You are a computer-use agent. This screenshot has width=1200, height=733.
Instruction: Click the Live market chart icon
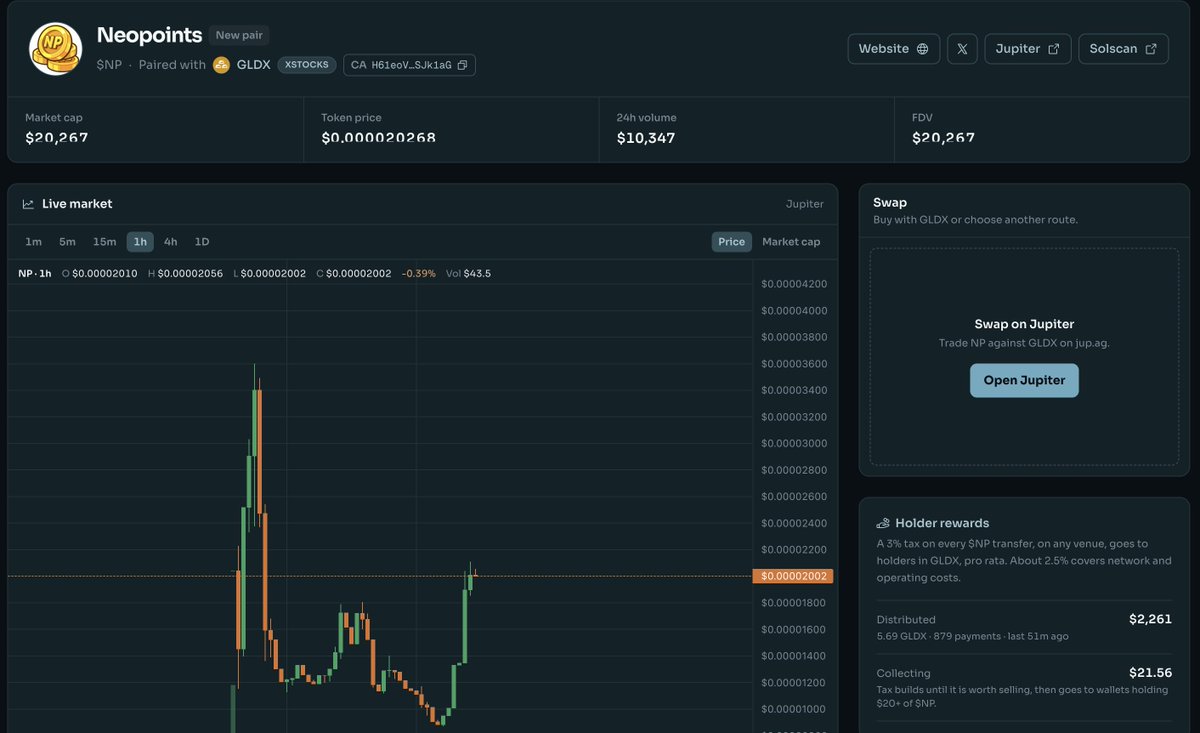[x=28, y=204]
